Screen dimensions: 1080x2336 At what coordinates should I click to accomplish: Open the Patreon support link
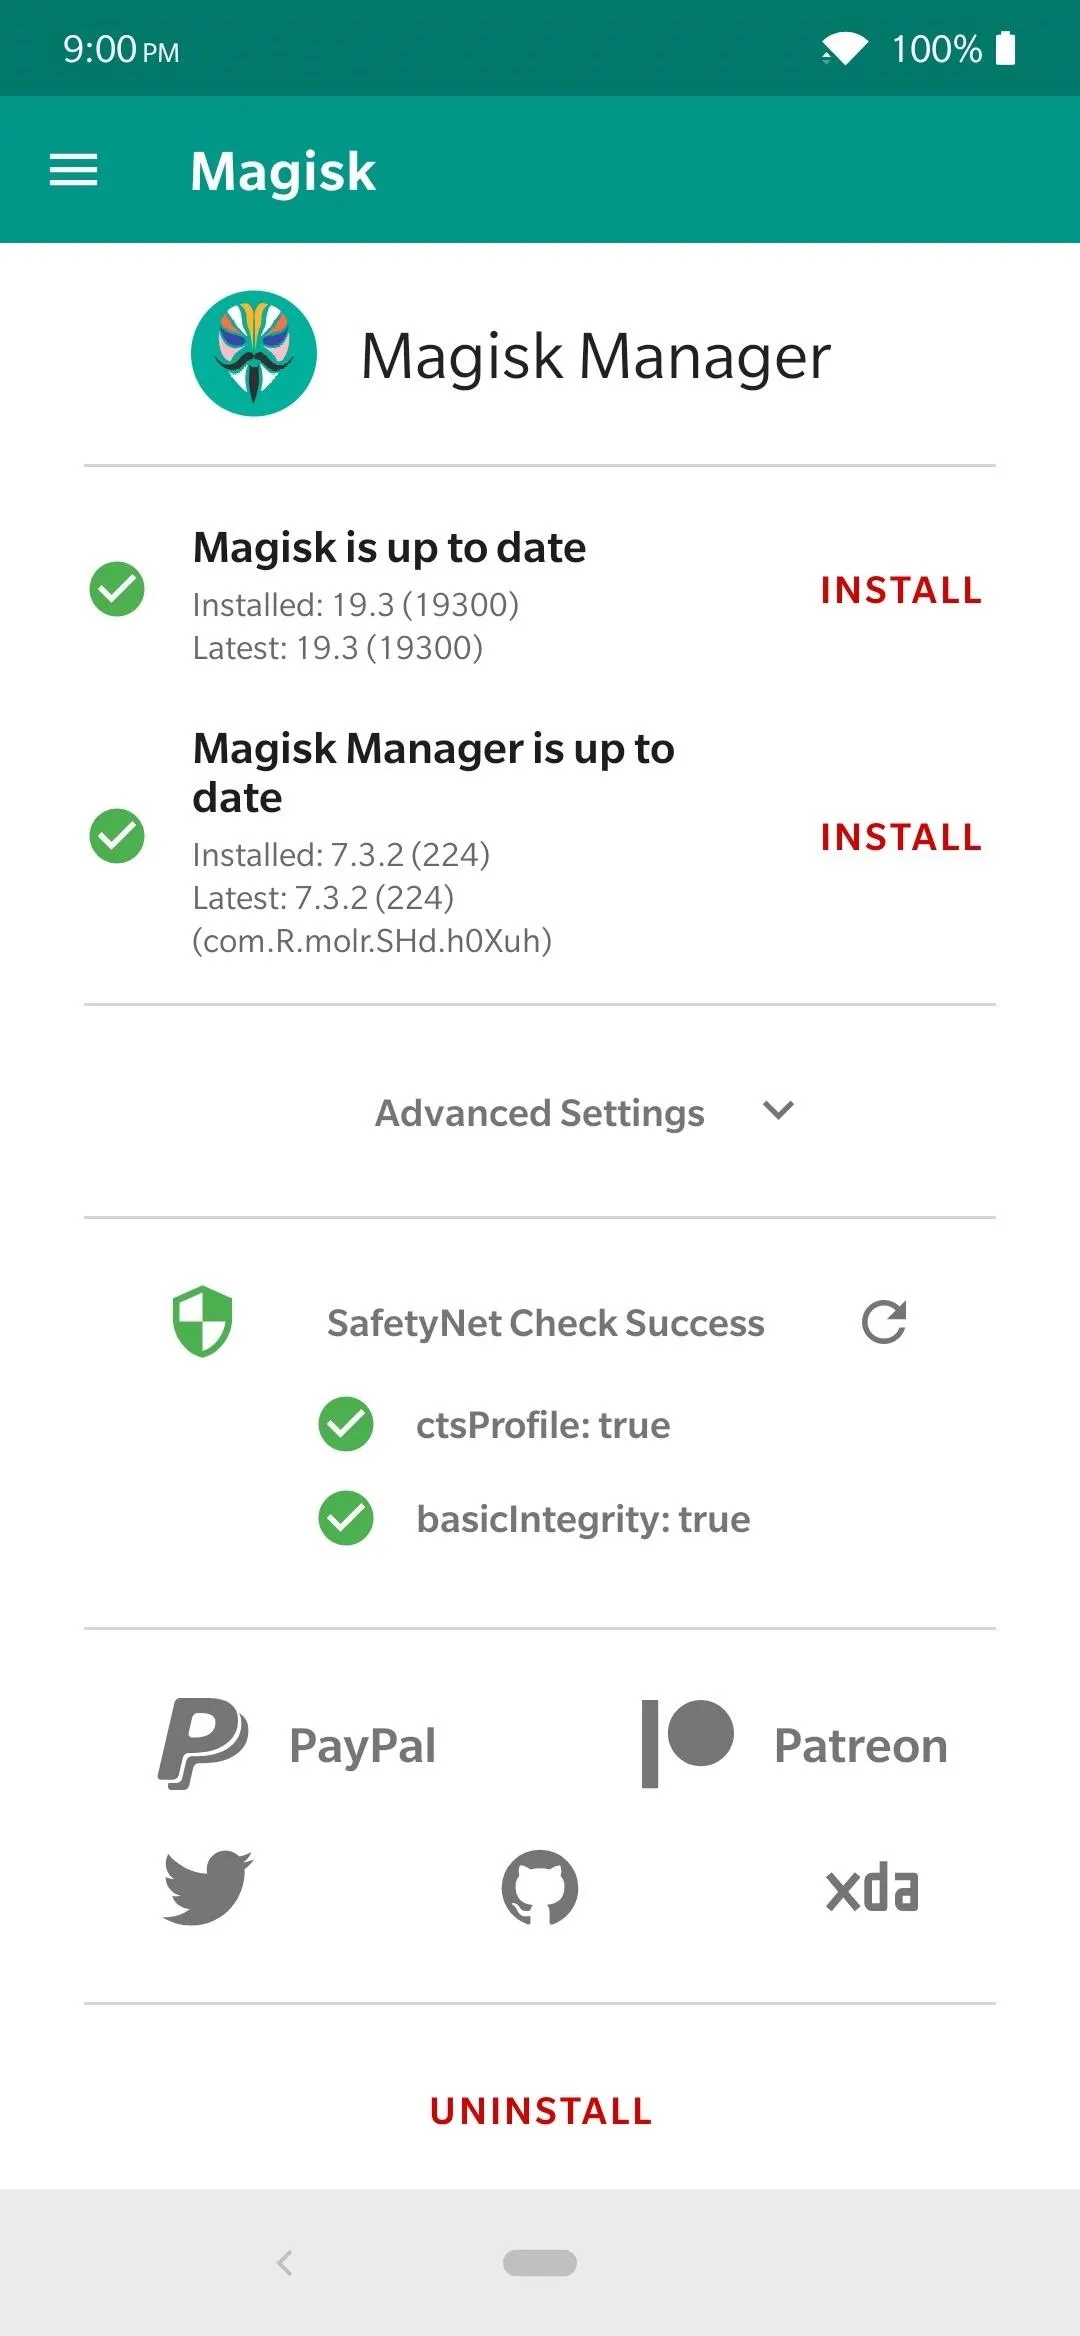click(x=794, y=1745)
